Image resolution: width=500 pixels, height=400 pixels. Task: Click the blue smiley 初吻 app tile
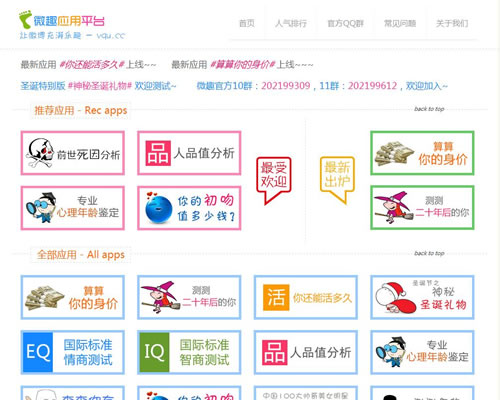click(x=189, y=208)
